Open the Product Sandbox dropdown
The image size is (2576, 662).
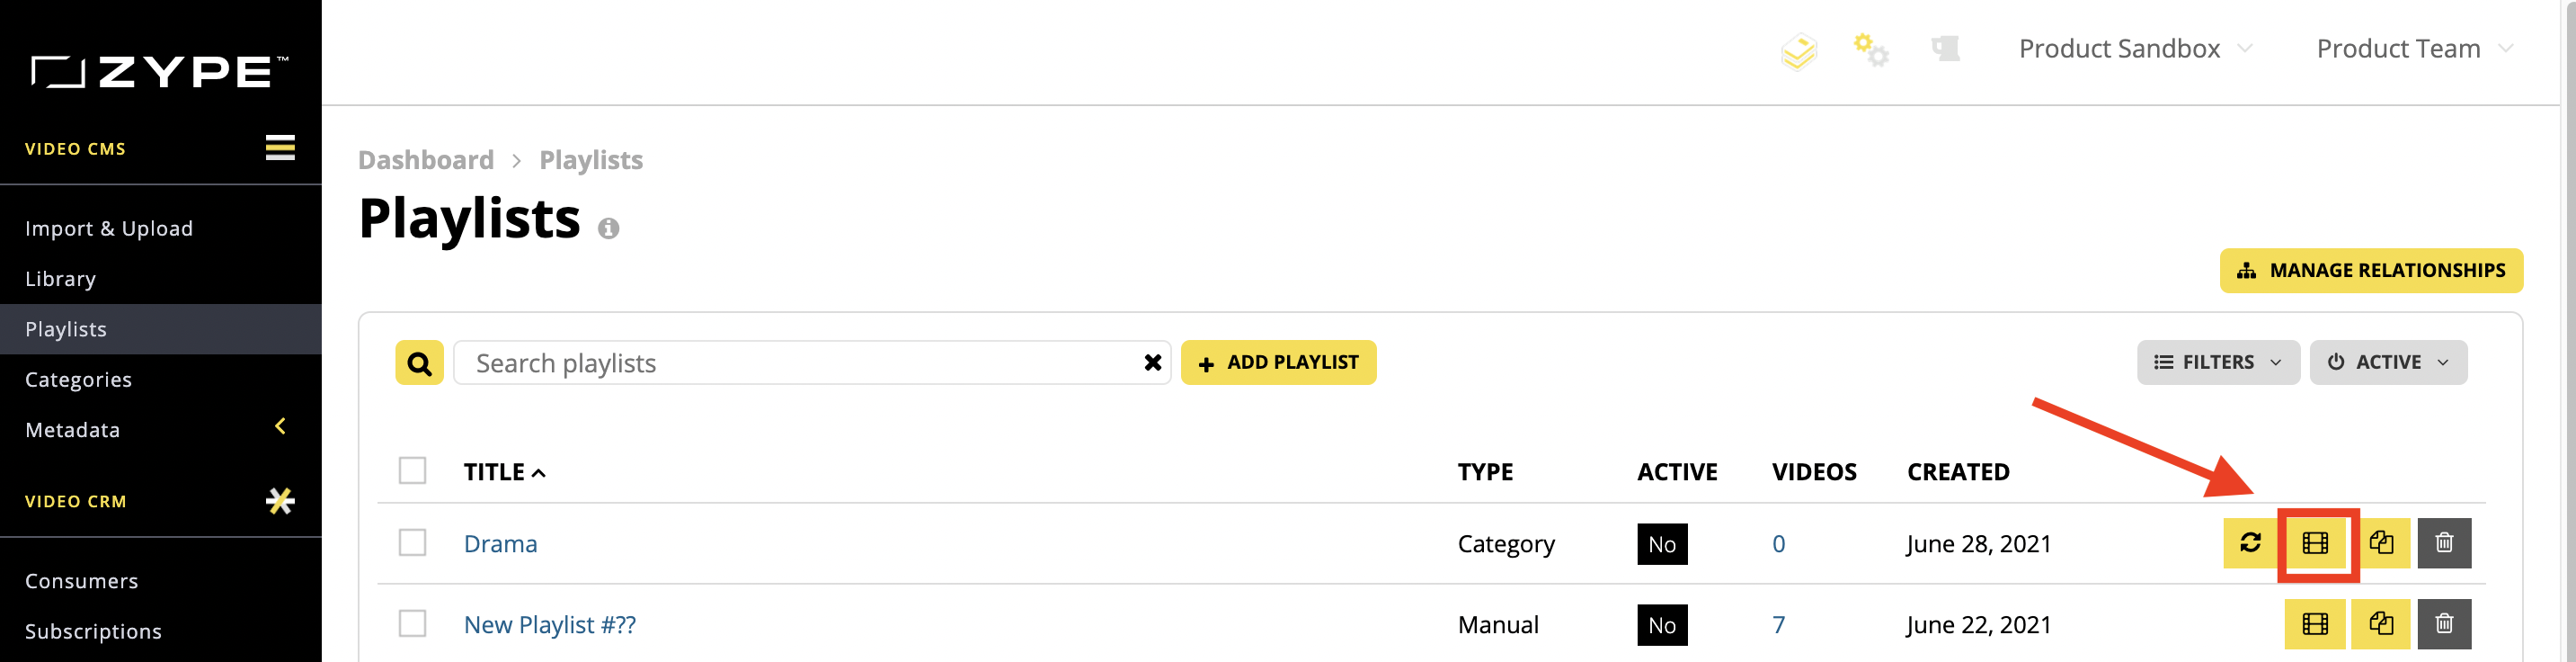[2135, 49]
